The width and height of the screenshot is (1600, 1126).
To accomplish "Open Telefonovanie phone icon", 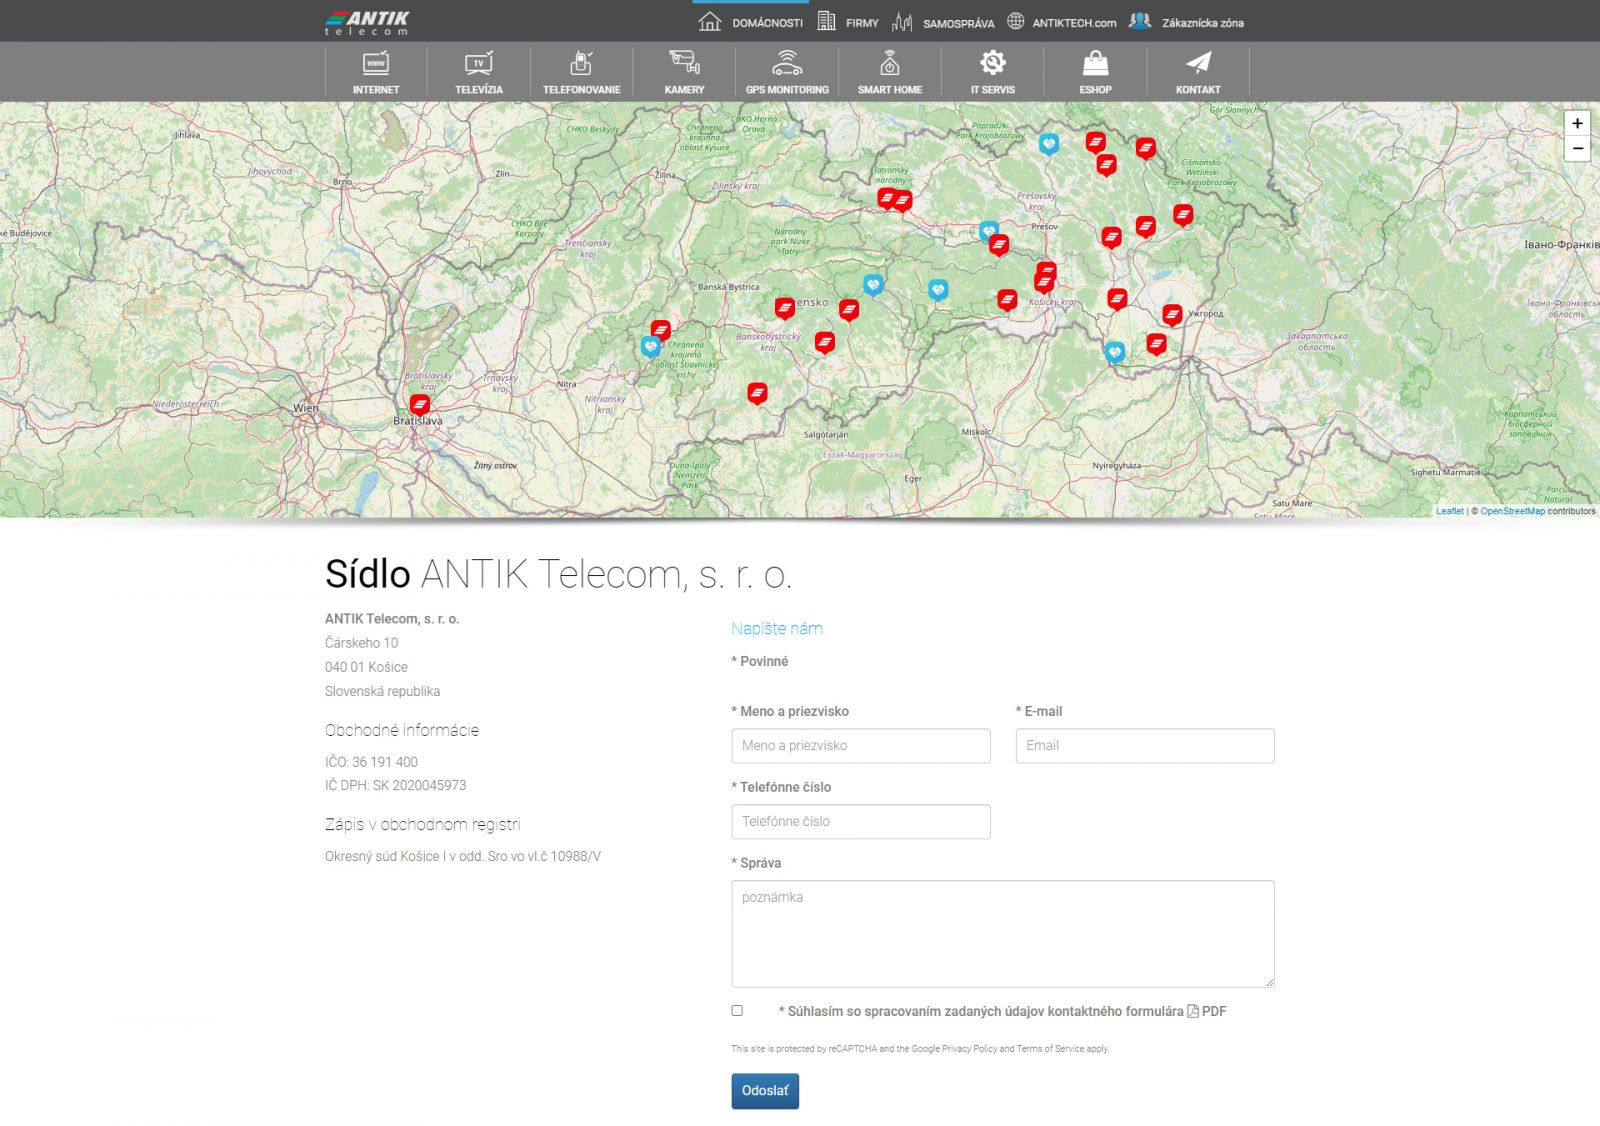I will [x=581, y=64].
